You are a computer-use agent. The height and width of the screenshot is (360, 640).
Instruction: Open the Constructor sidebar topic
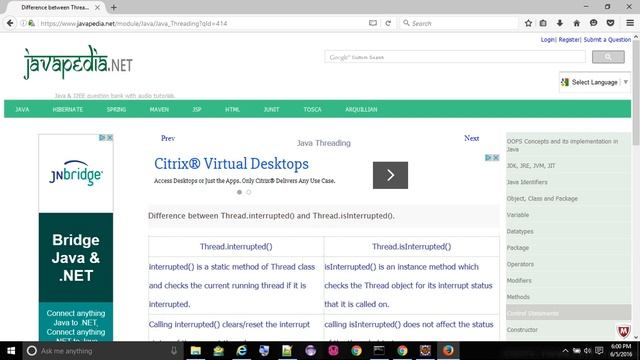[x=522, y=329]
